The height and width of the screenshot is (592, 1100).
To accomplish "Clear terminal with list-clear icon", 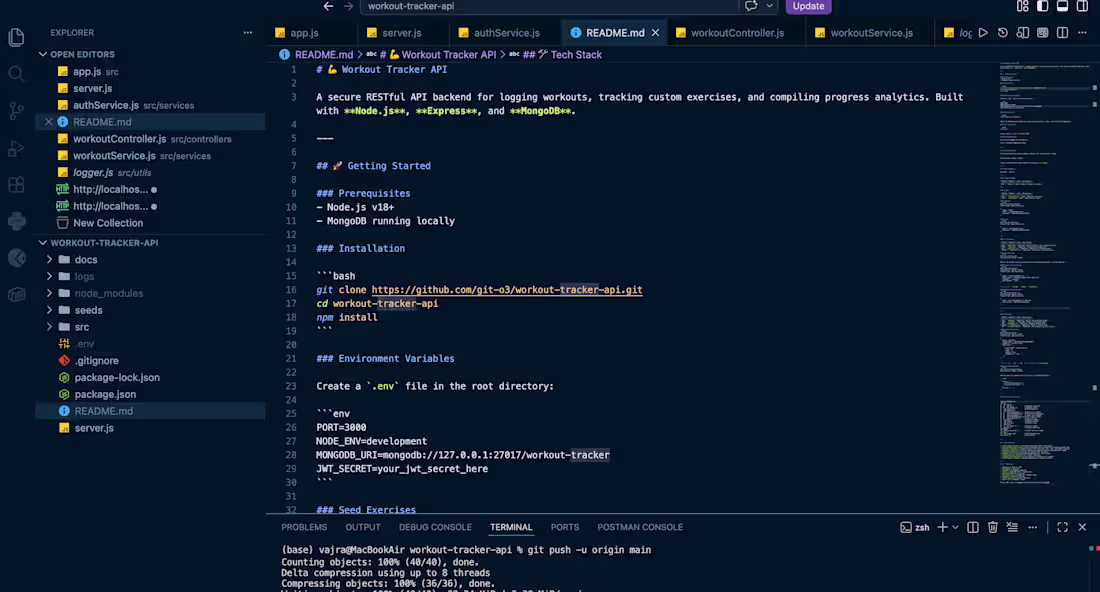I will pos(1012,527).
